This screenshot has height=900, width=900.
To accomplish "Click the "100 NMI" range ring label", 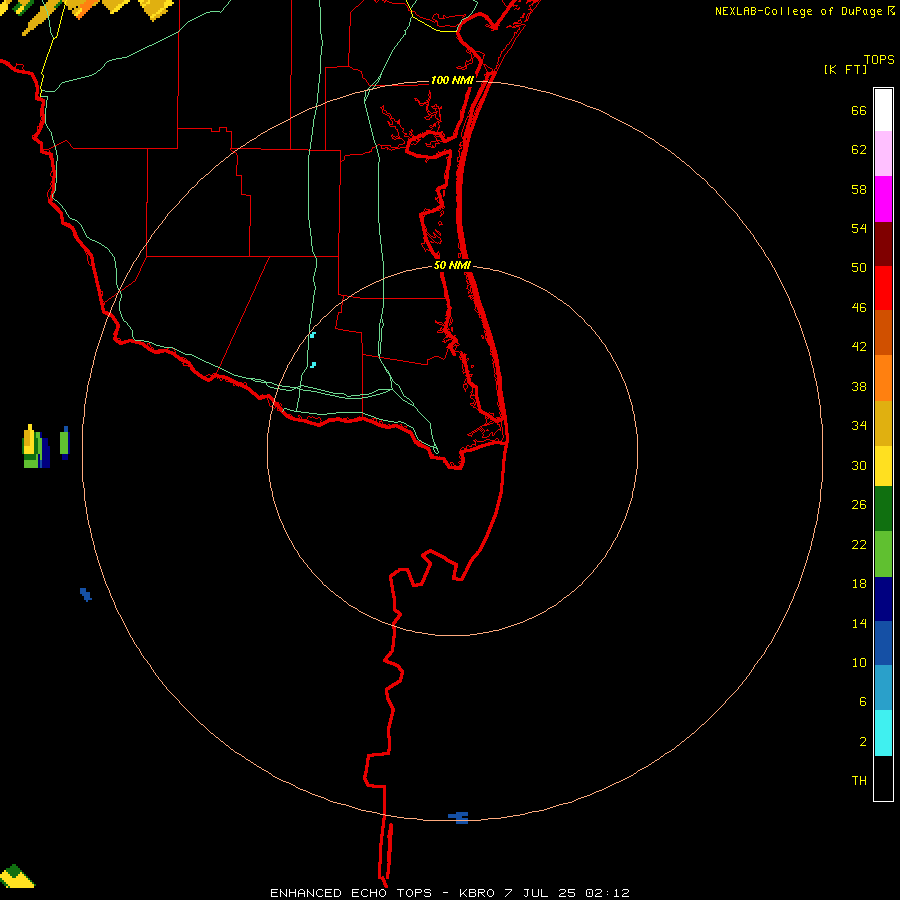I will tap(452, 80).
